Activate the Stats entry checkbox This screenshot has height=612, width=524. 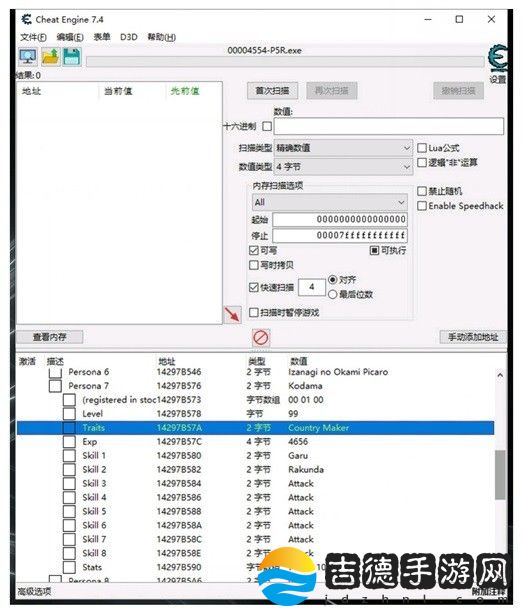(69, 567)
